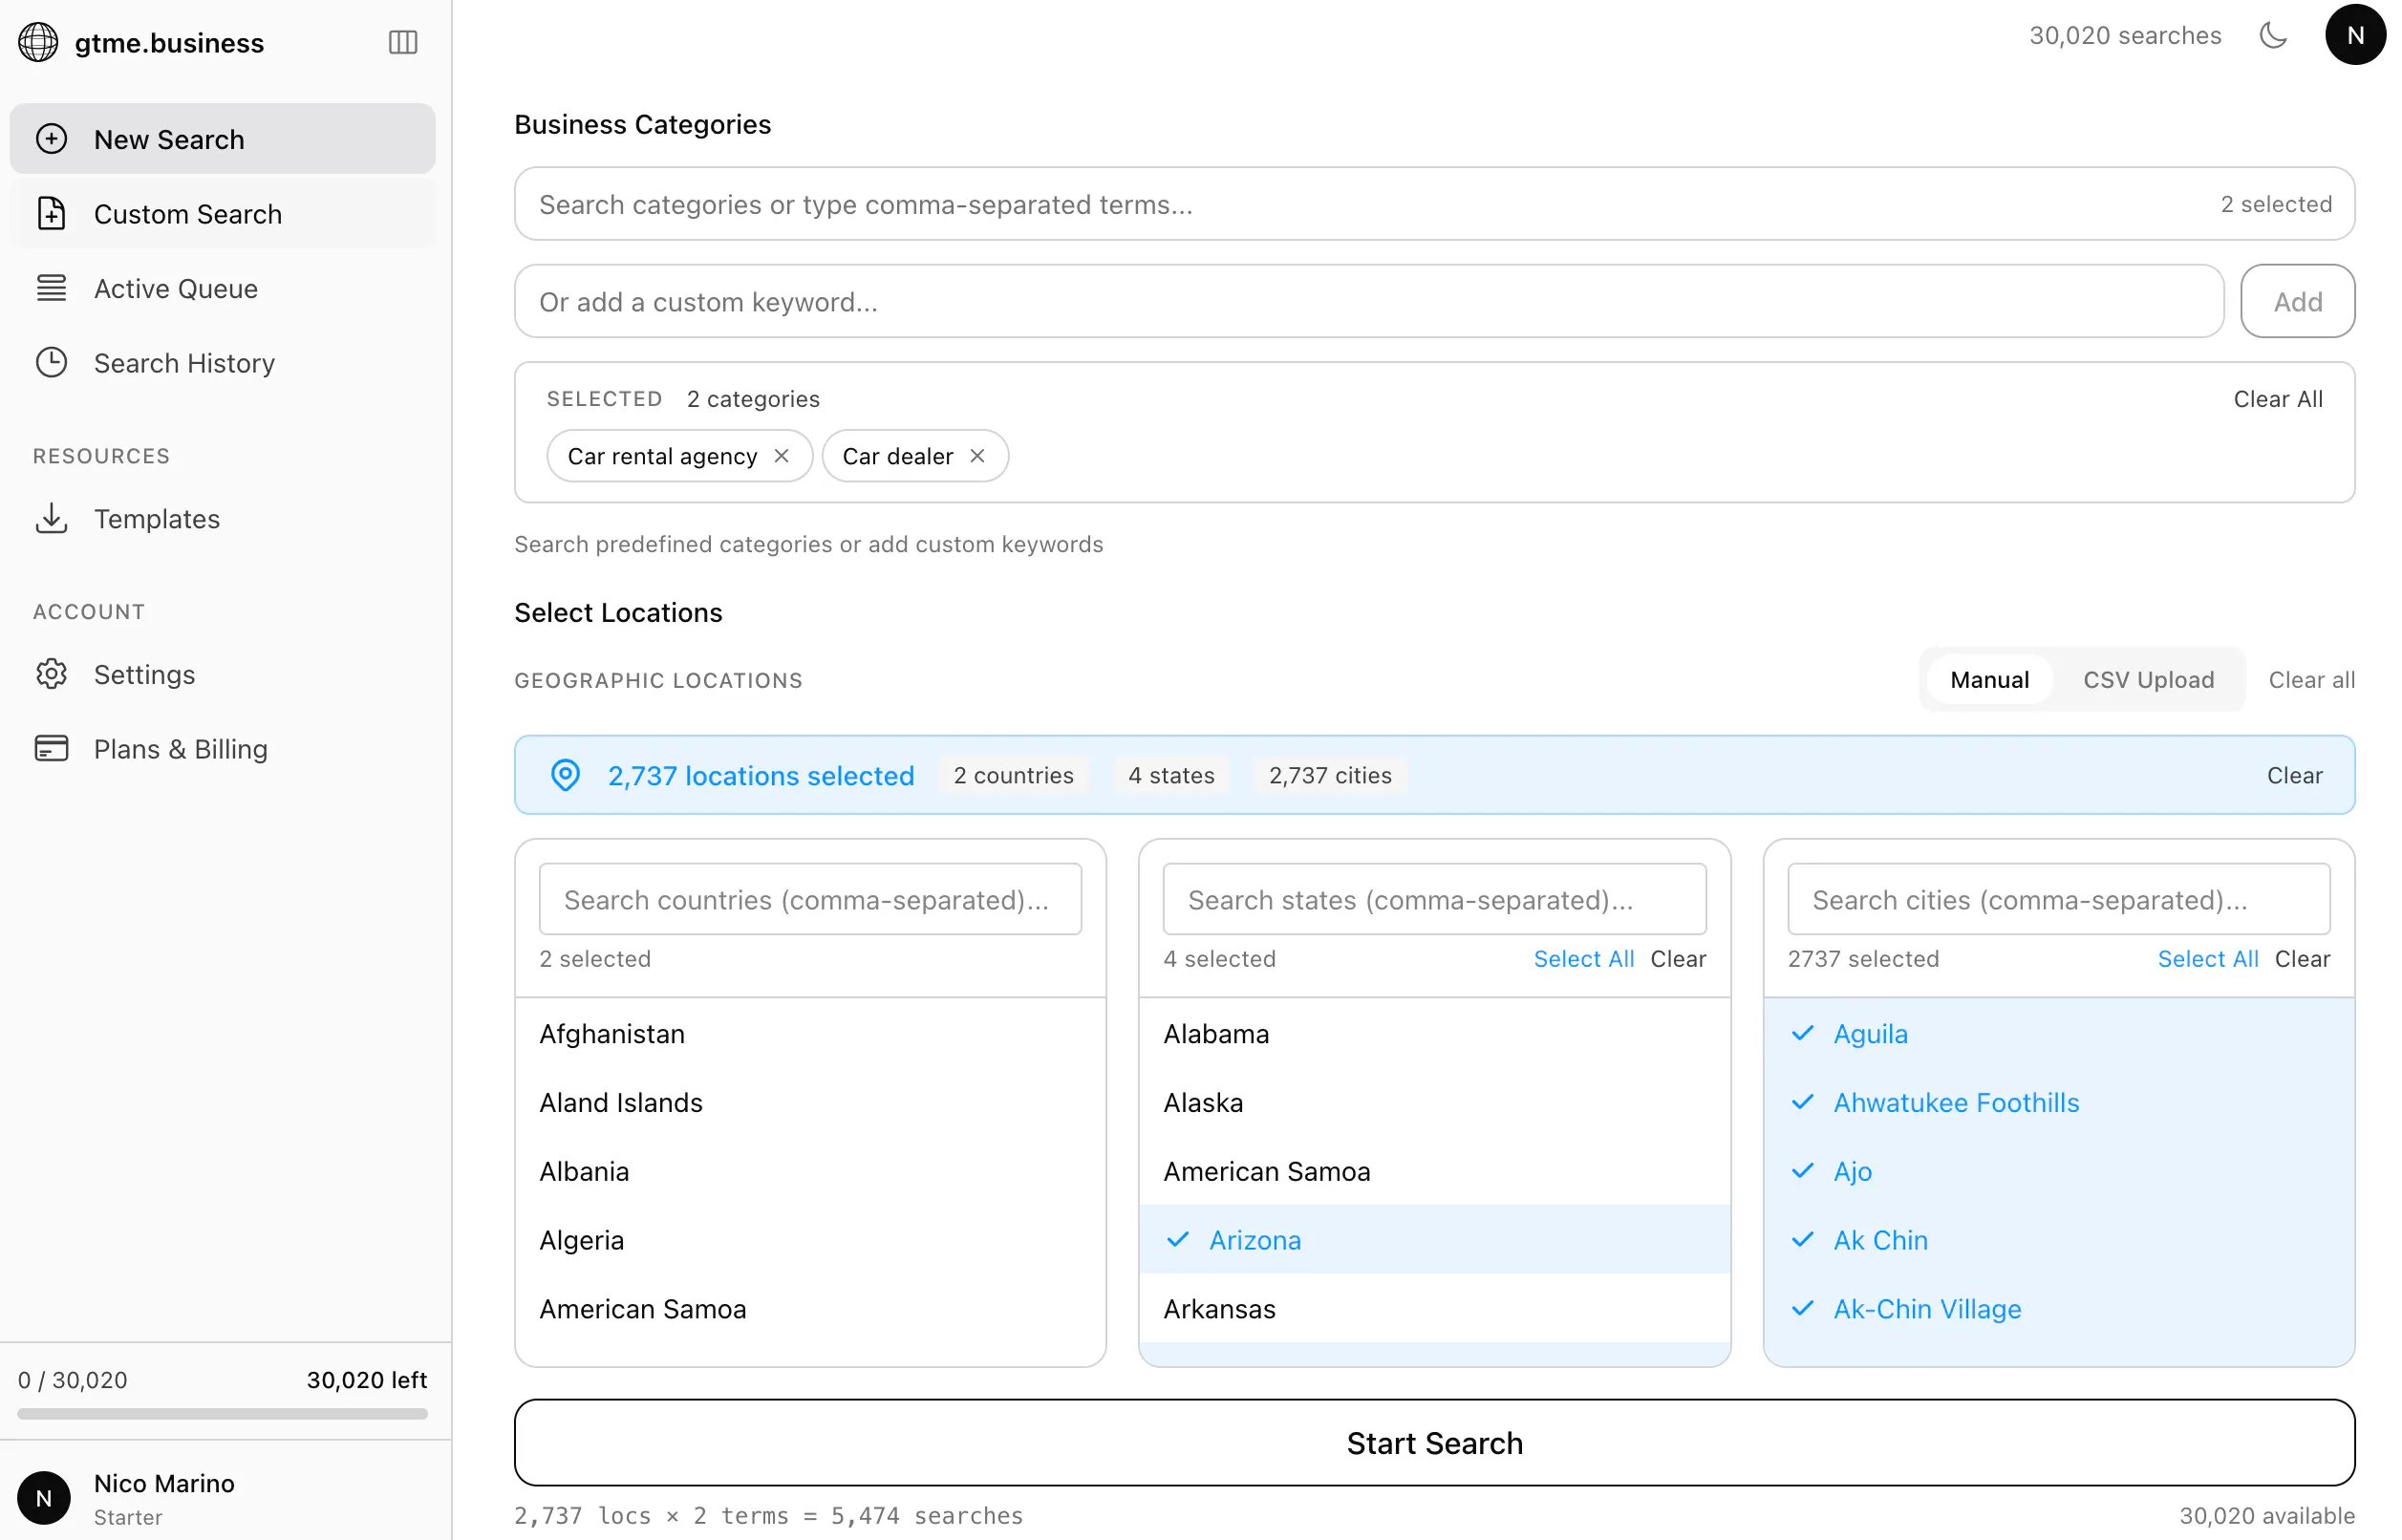Deselect Ajo city
This screenshot has height=1540, width=2402.
(2058, 1171)
